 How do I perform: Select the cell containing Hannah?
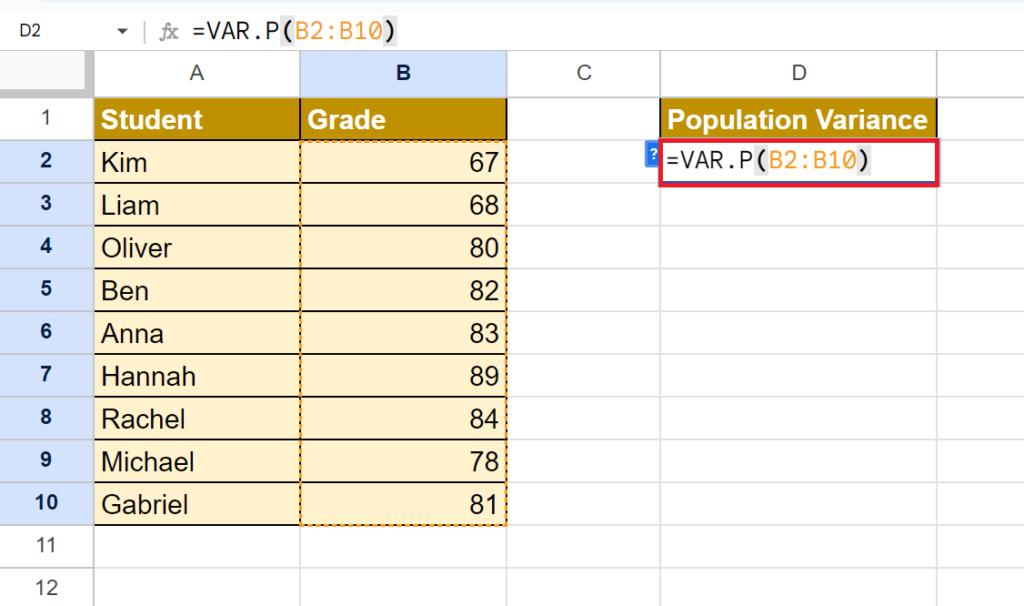coord(196,376)
